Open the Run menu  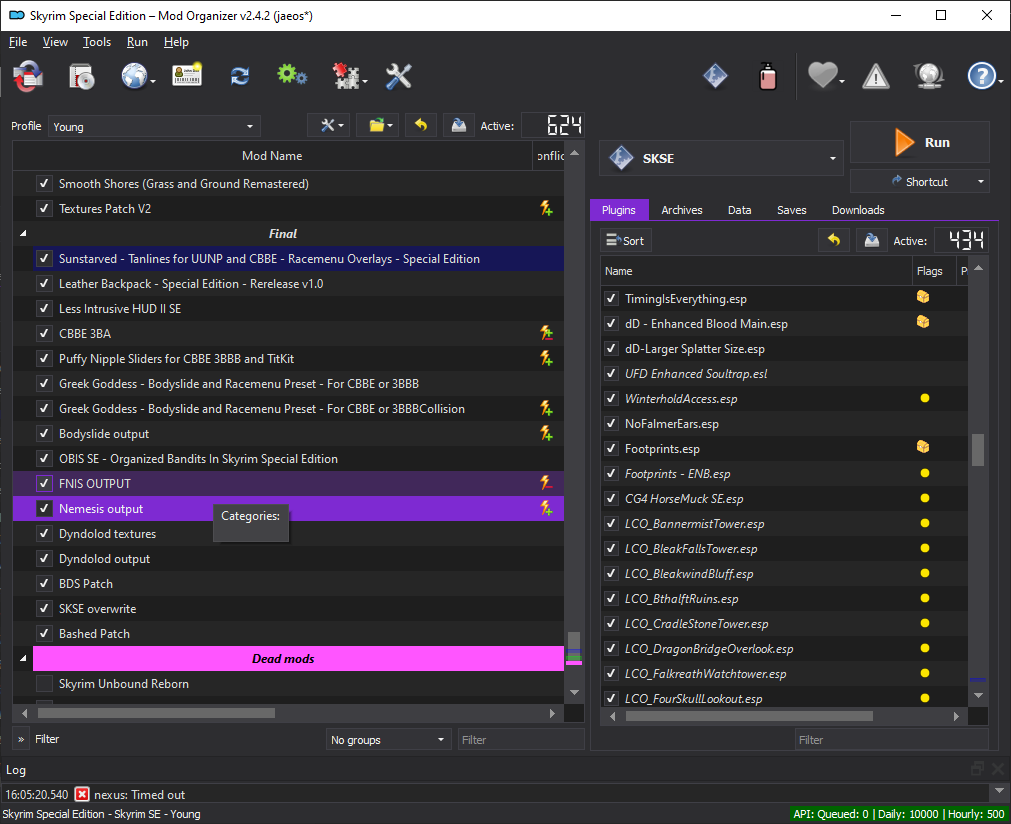(137, 42)
